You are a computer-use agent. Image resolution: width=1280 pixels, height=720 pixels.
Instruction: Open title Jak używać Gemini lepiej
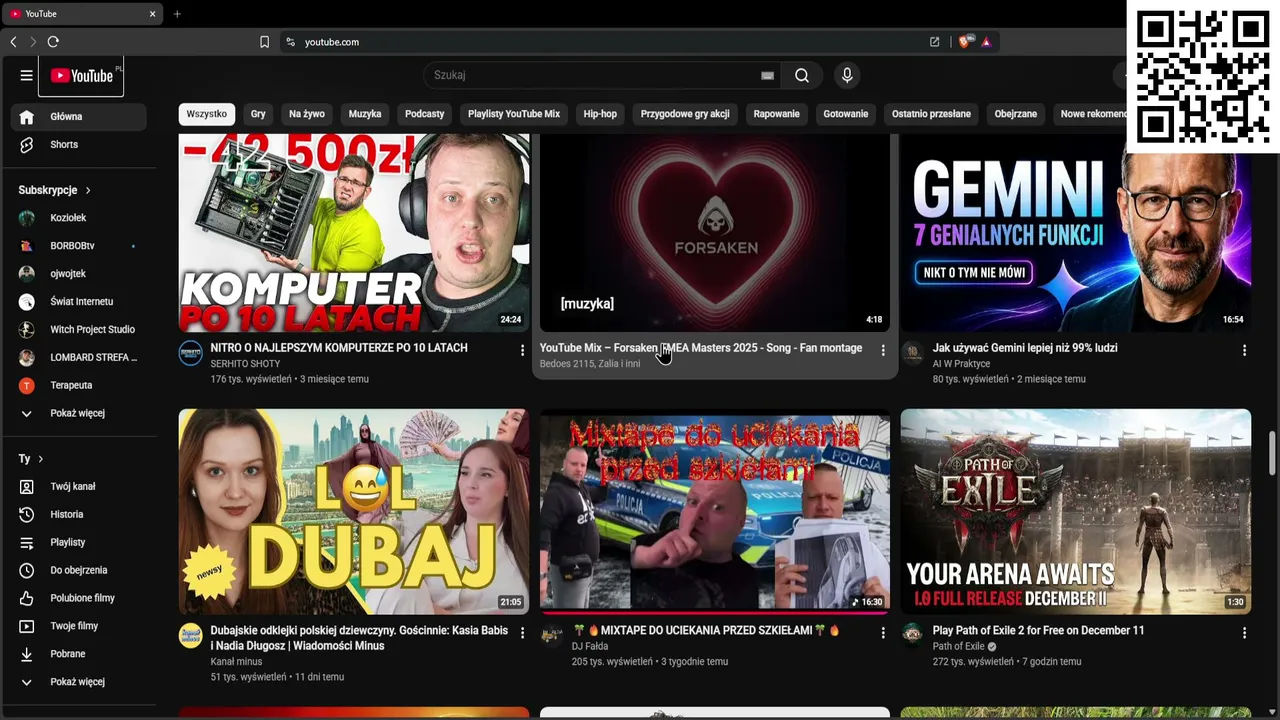coord(1025,348)
